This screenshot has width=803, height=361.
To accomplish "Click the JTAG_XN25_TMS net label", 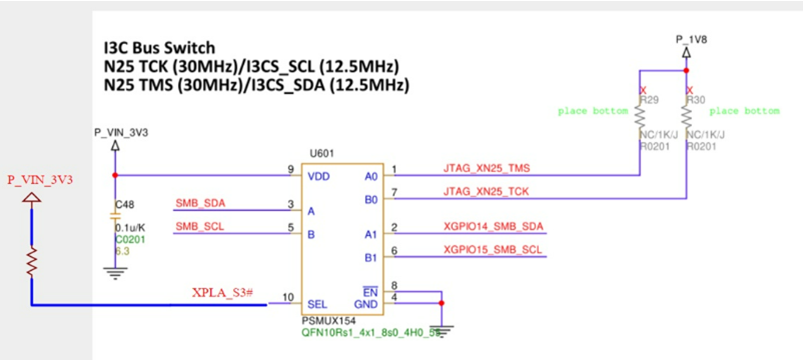I will click(486, 168).
